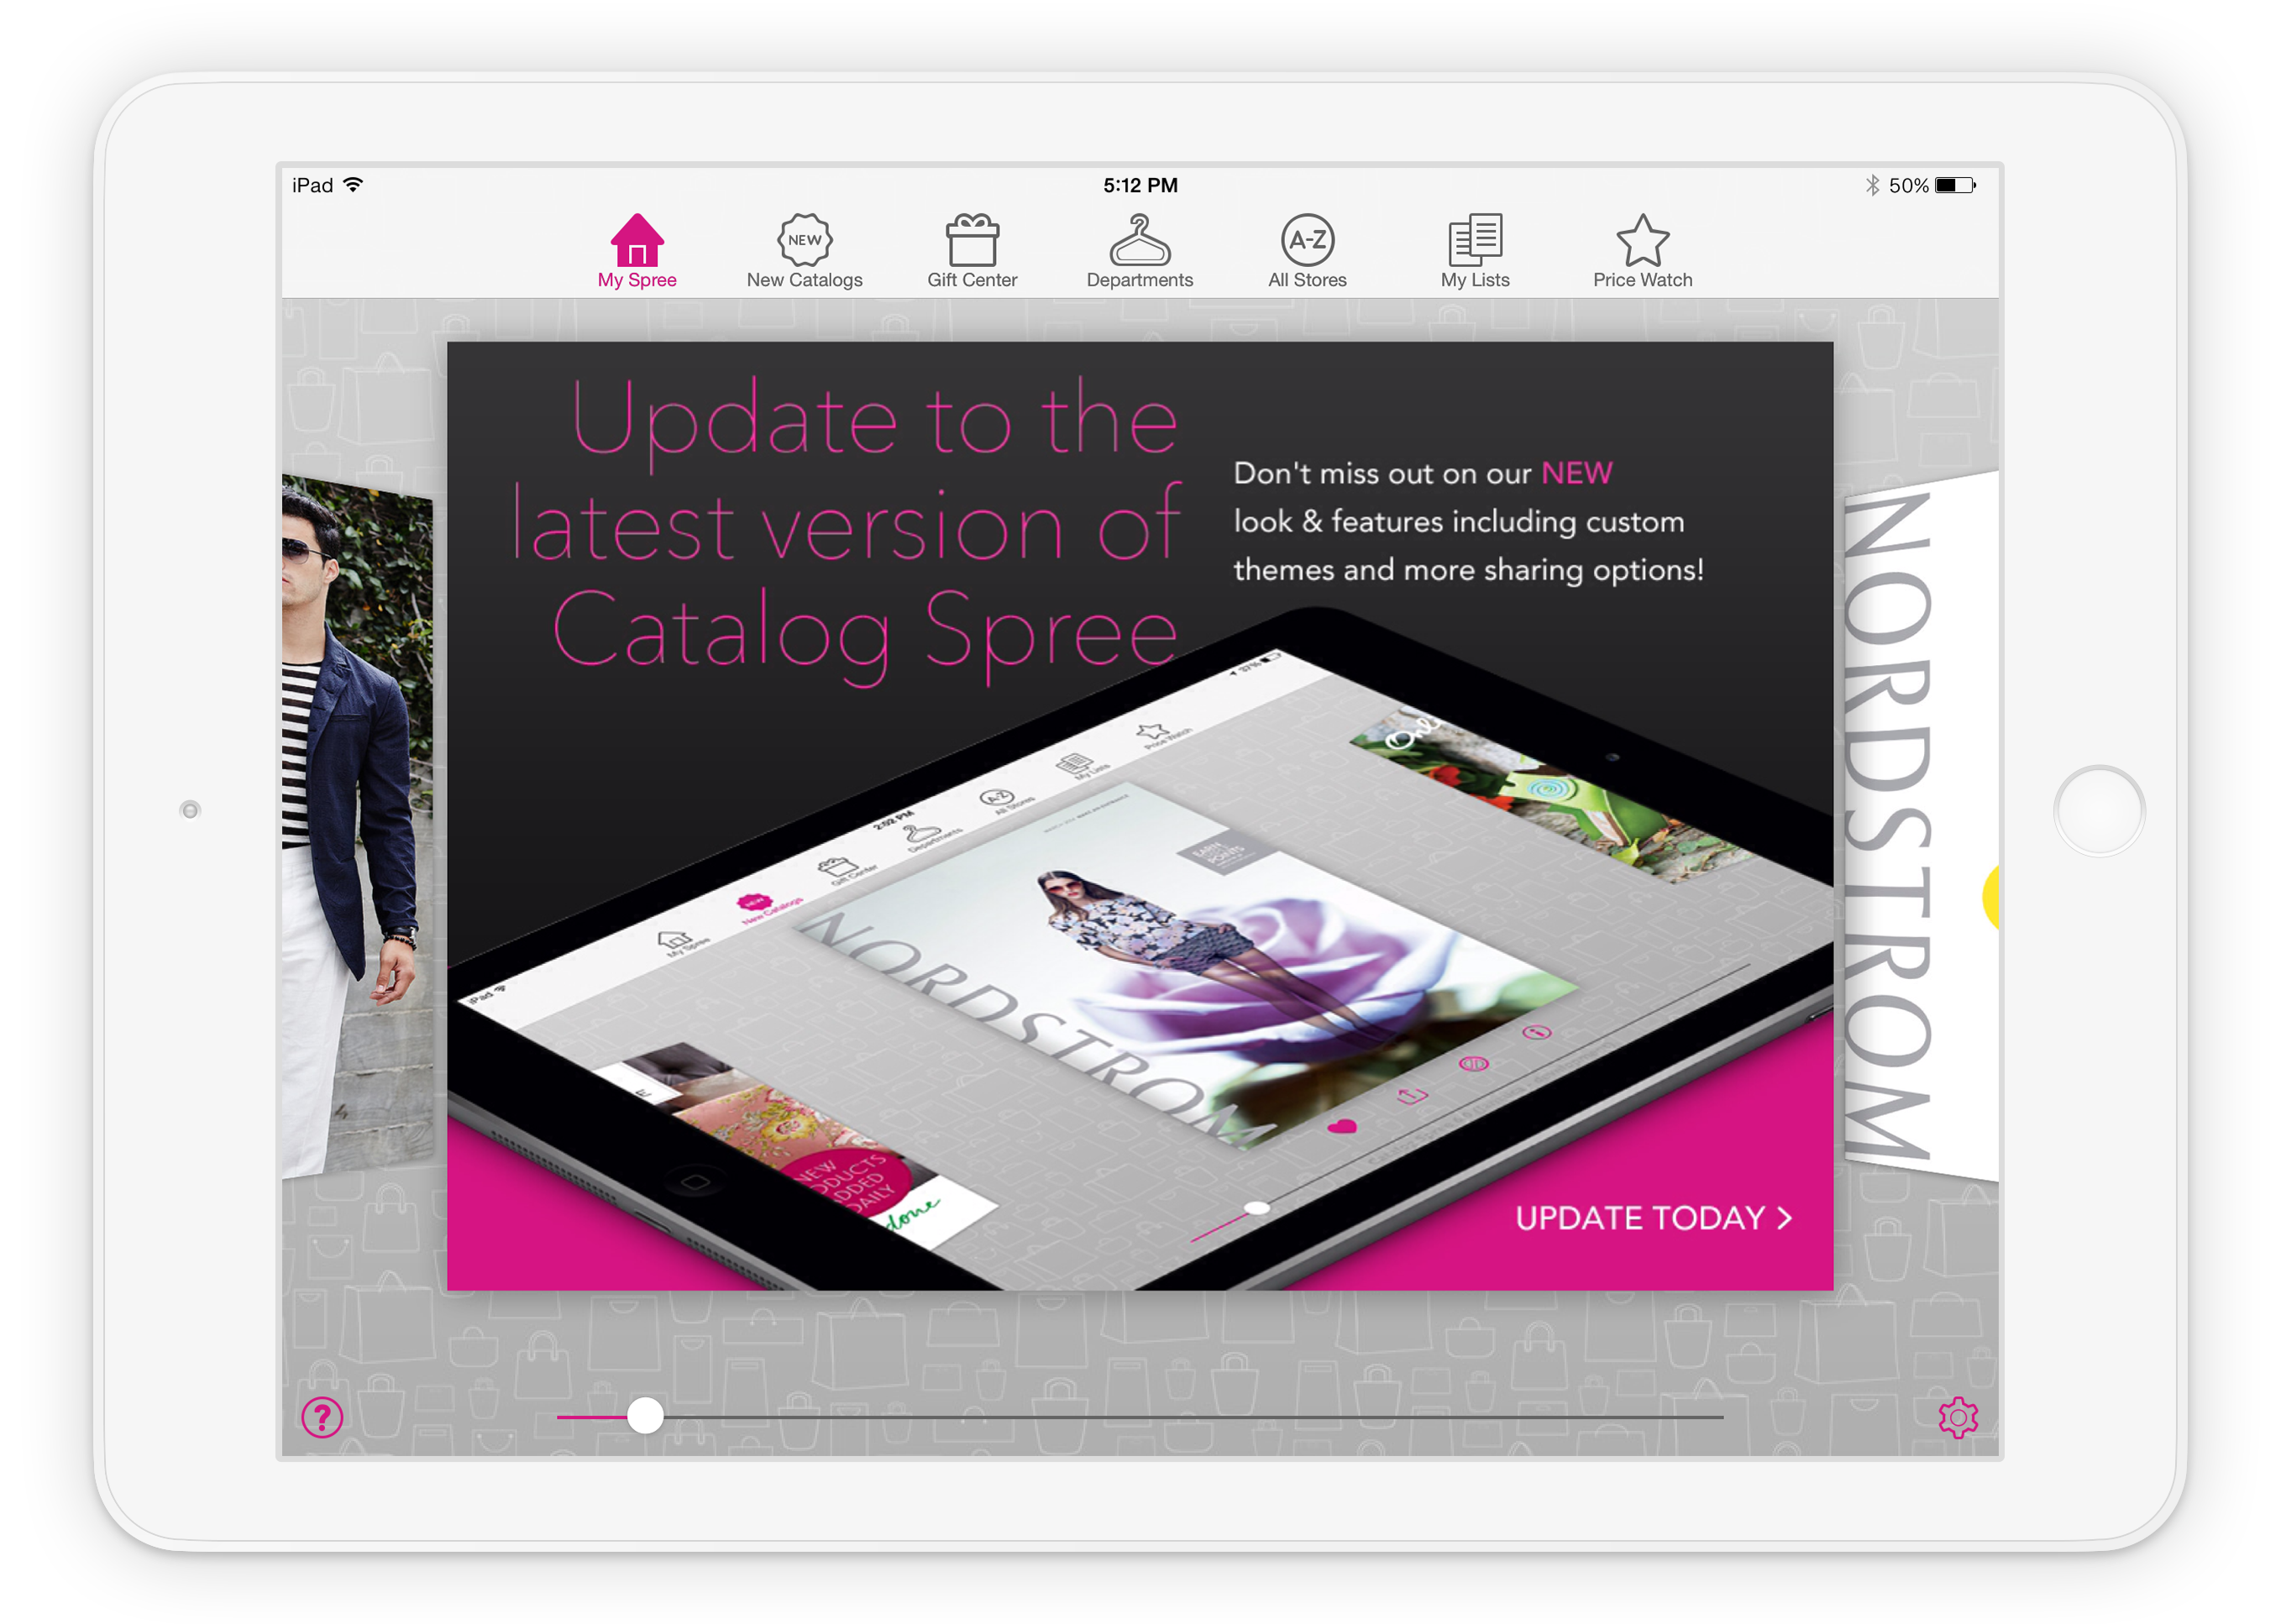Screen dimensions: 2281x1624
Task: Tap the pink NEW word in banner text
Action: (1576, 473)
